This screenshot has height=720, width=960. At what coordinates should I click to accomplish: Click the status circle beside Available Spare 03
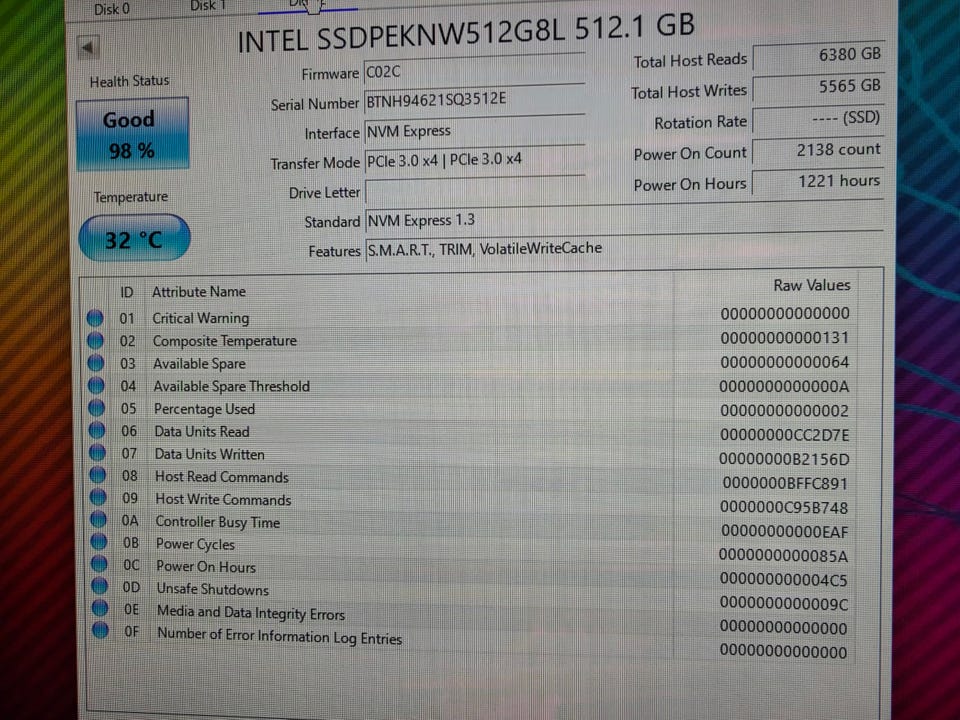96,363
